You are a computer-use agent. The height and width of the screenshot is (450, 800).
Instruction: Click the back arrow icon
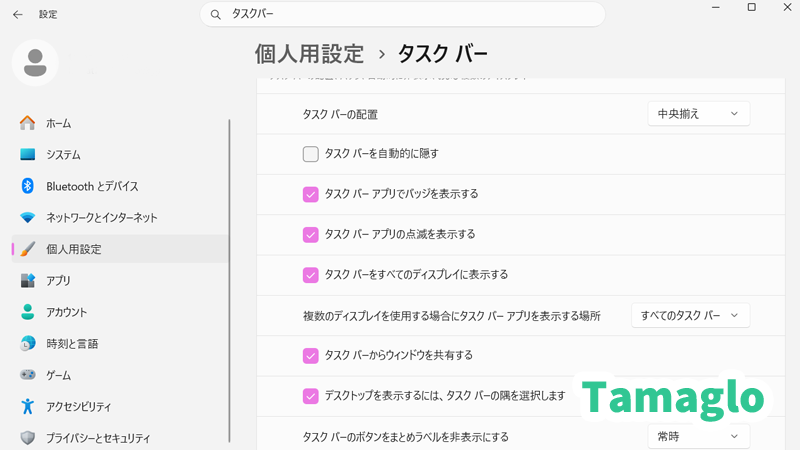(18, 14)
